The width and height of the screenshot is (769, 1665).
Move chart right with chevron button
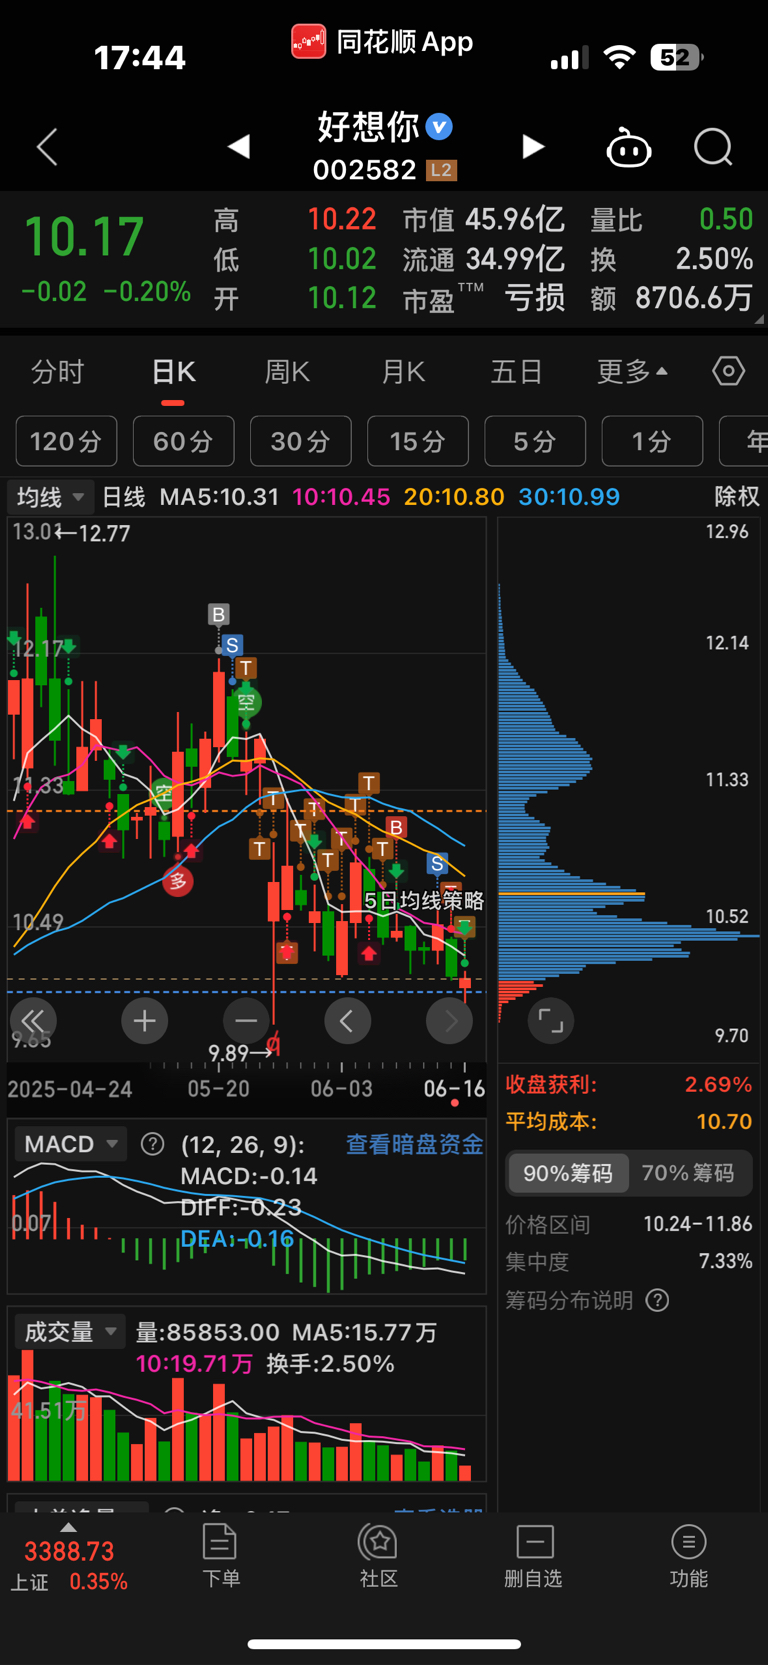click(449, 1021)
